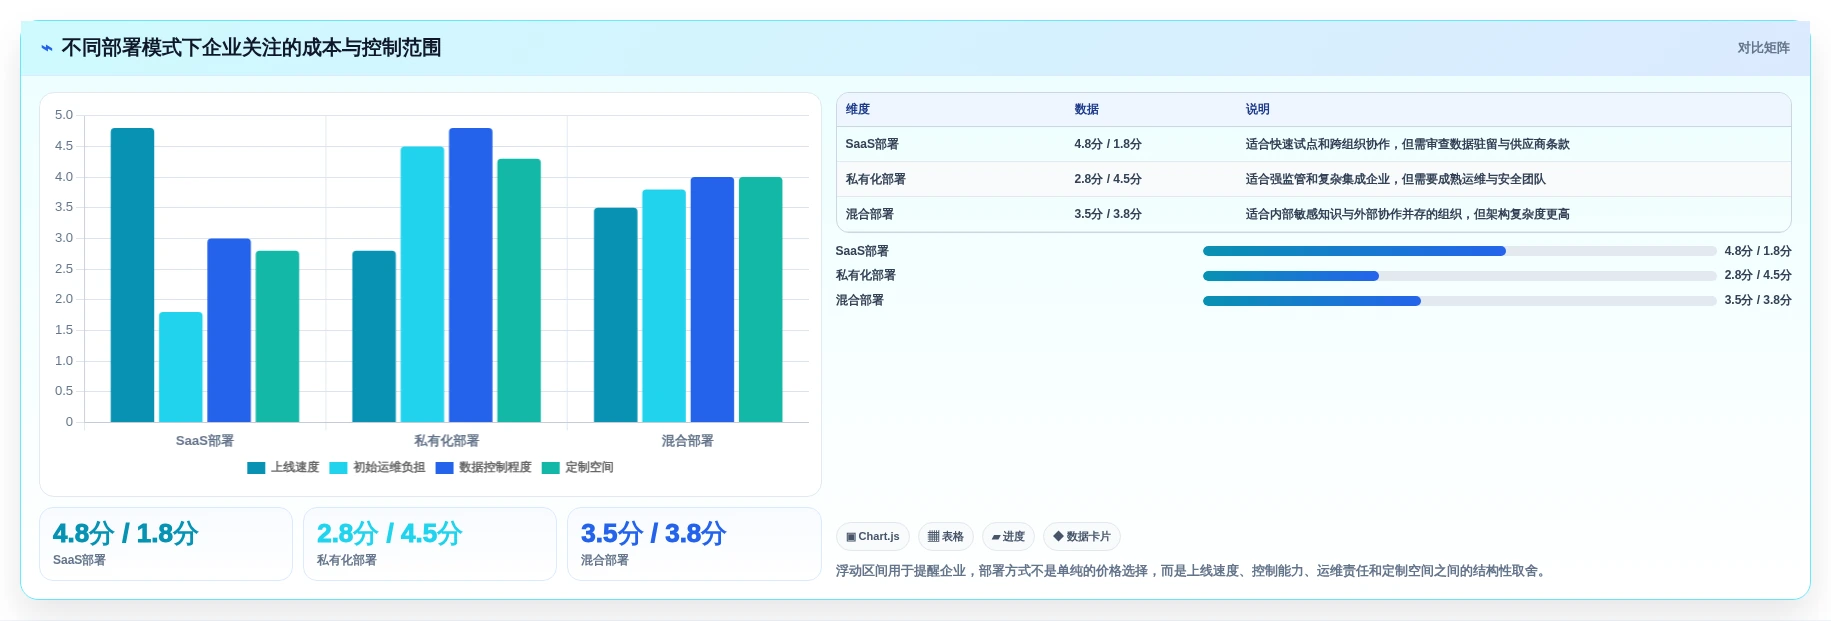Select the 进度 tag
The height and width of the screenshot is (621, 1831).
pyautogui.click(x=1008, y=536)
